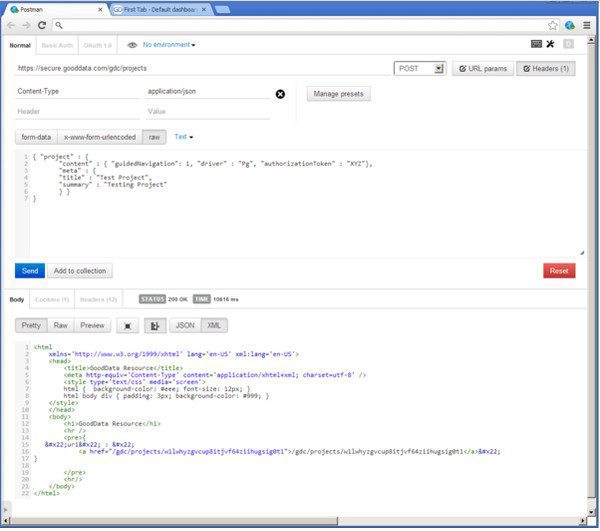This screenshot has height=531, width=600.
Task: Expand the Text format dropdown
Action: coord(183,137)
